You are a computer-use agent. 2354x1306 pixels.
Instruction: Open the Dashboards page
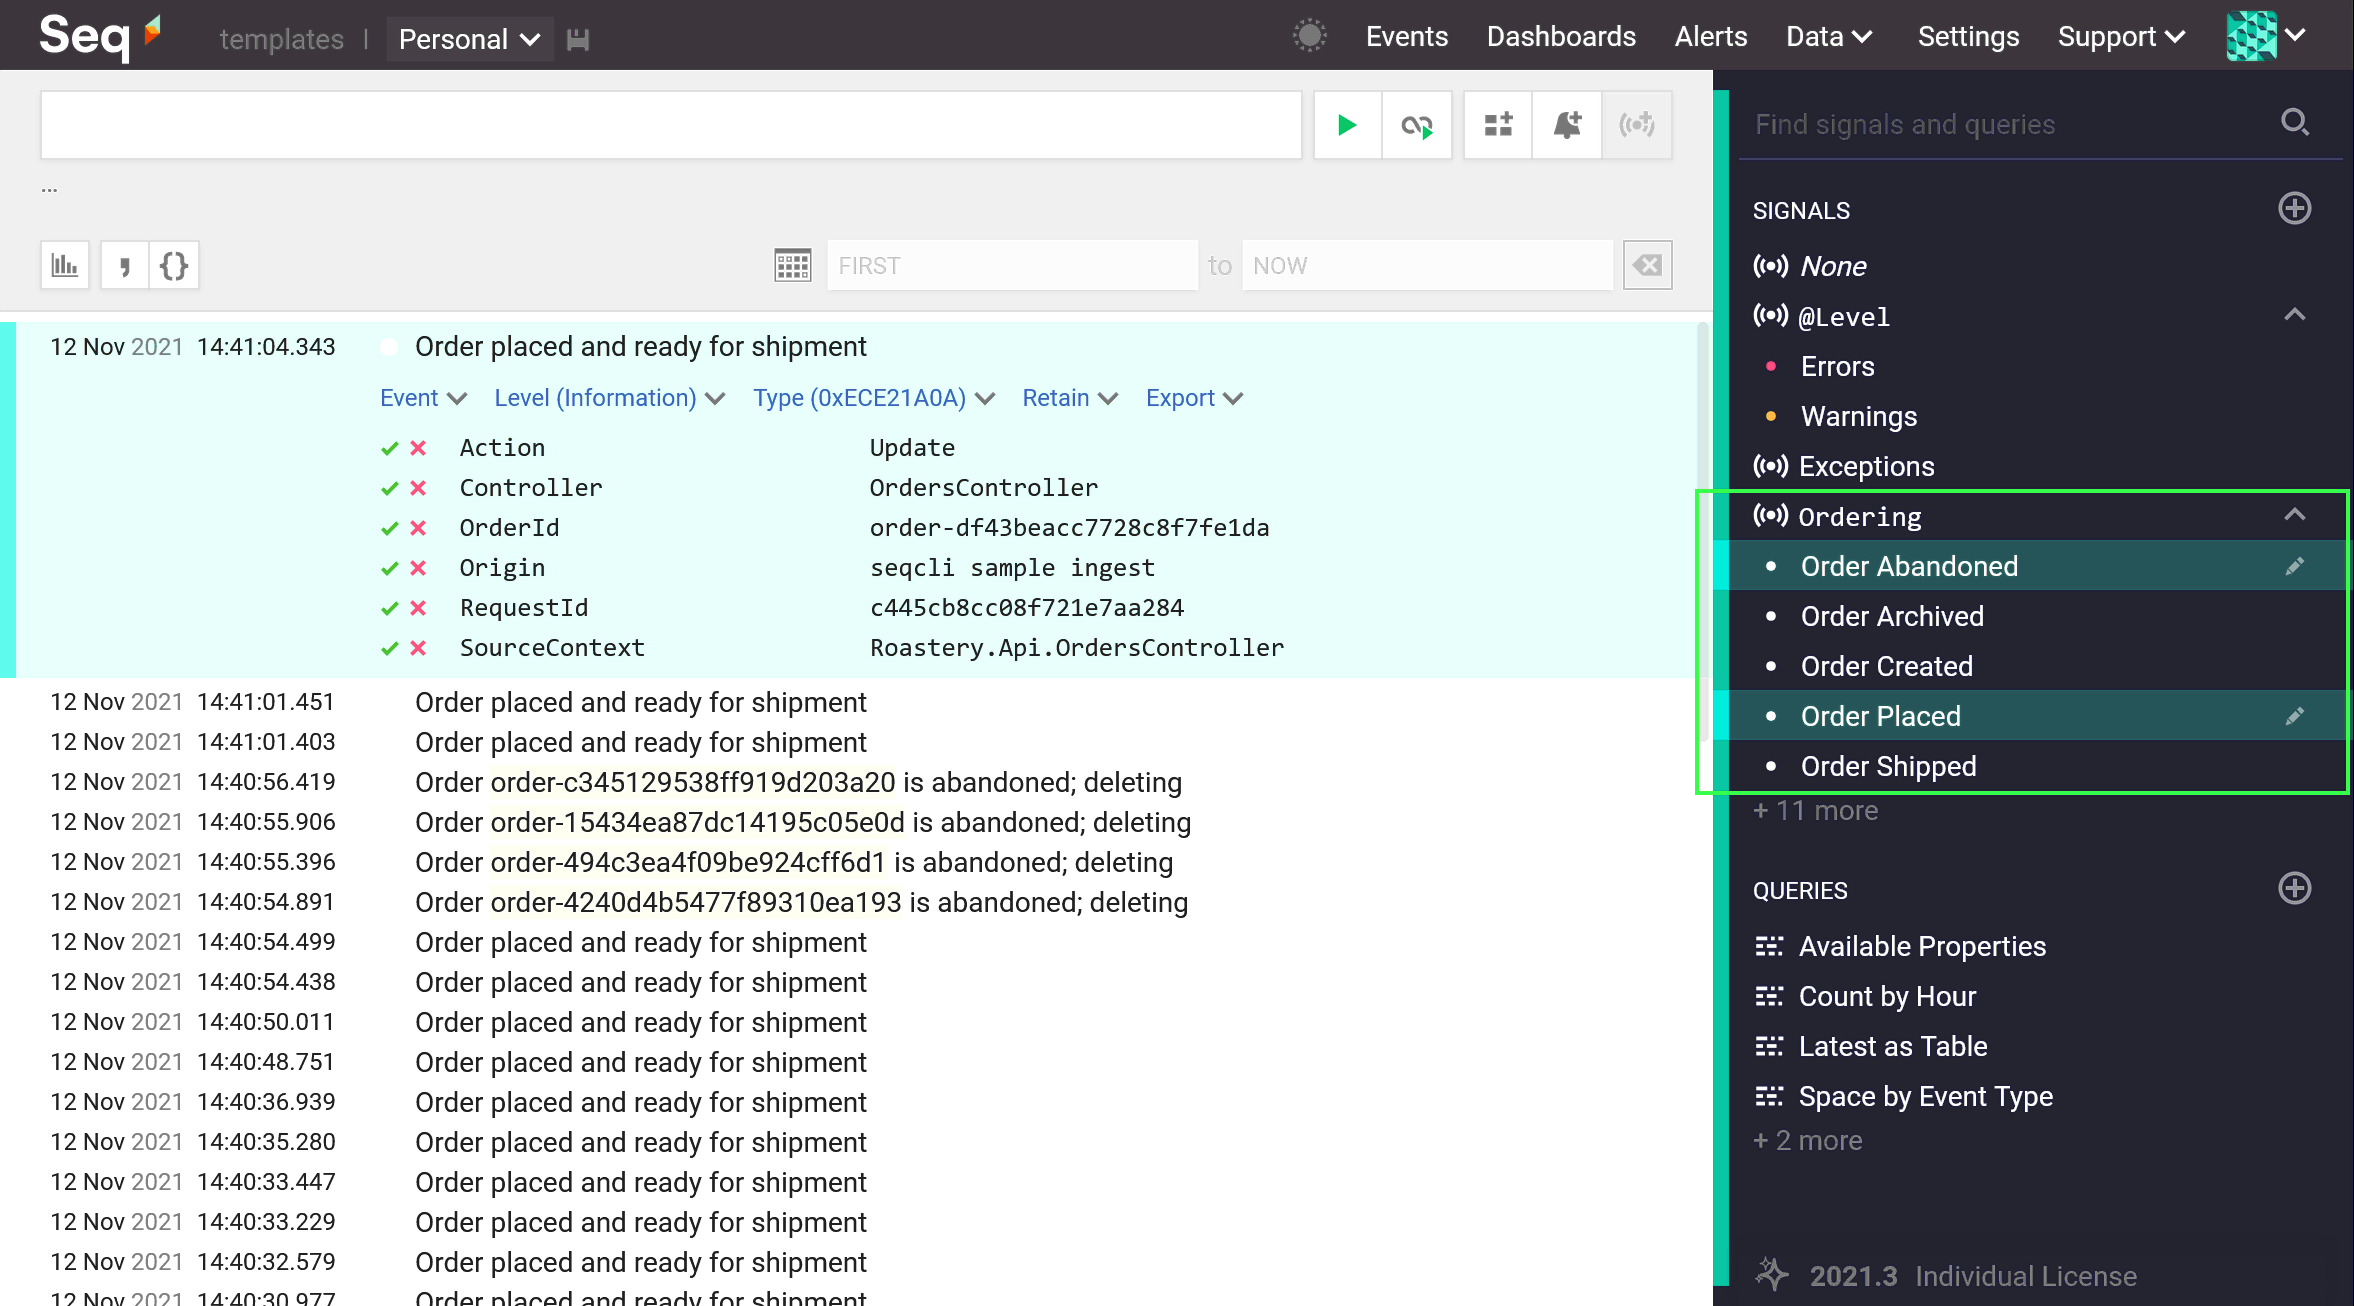point(1561,36)
